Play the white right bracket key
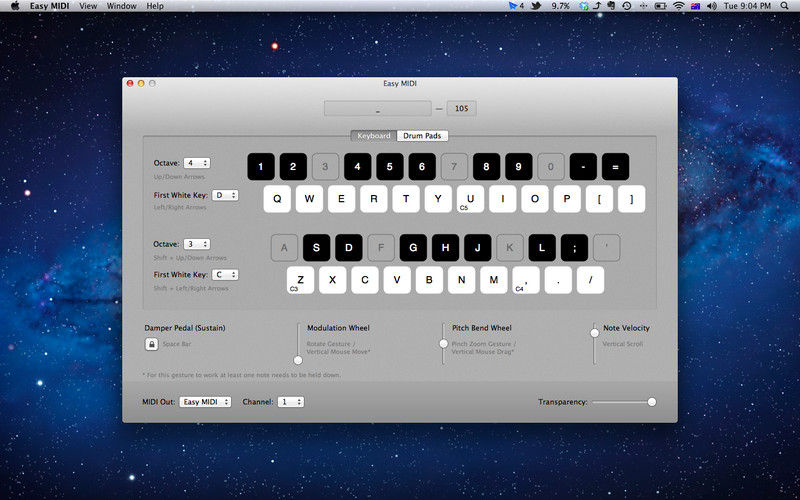The width and height of the screenshot is (800, 500). [x=631, y=199]
